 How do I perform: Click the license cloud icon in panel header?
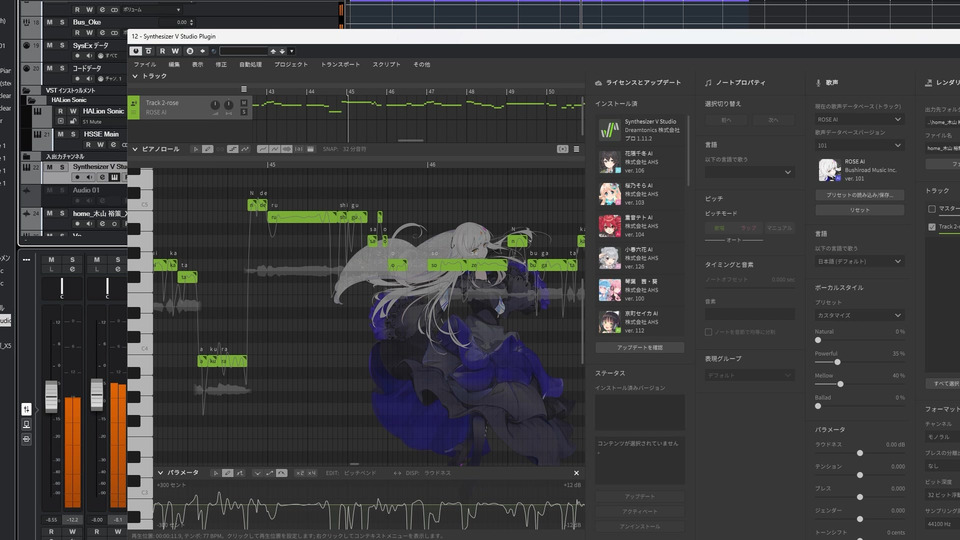coord(598,83)
